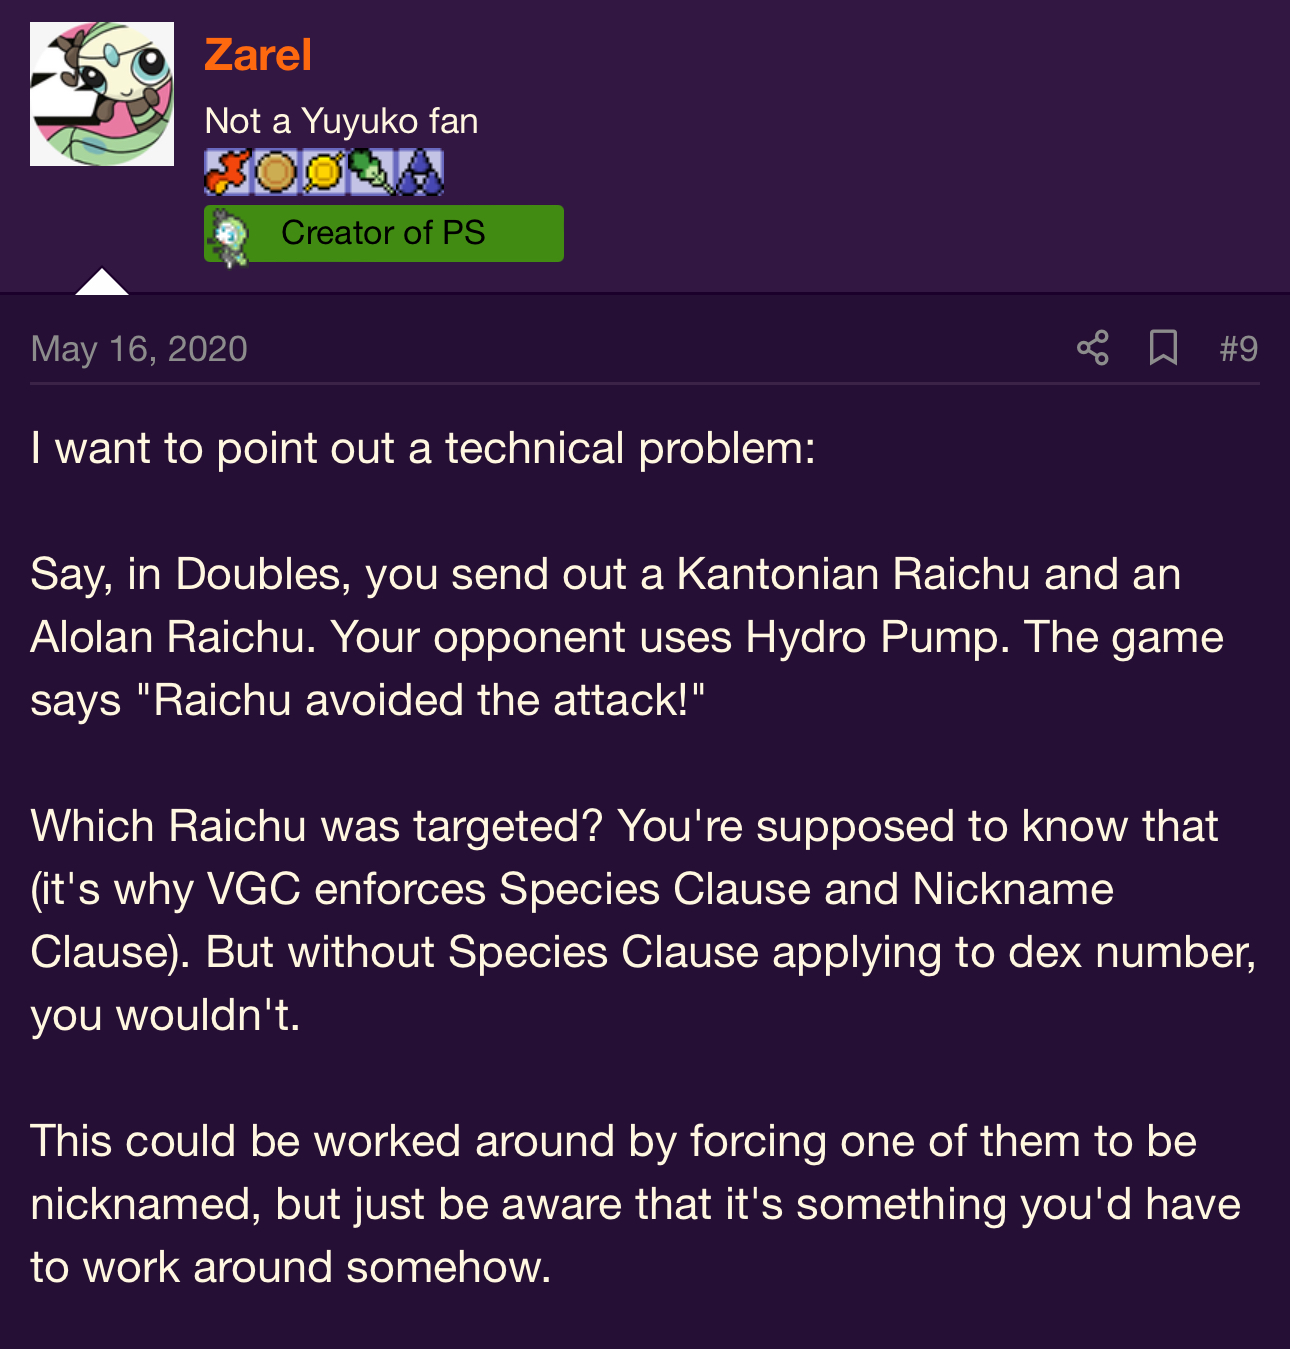Viewport: 1290px width, 1349px height.
Task: Click the bronze coin badge
Action: point(276,172)
